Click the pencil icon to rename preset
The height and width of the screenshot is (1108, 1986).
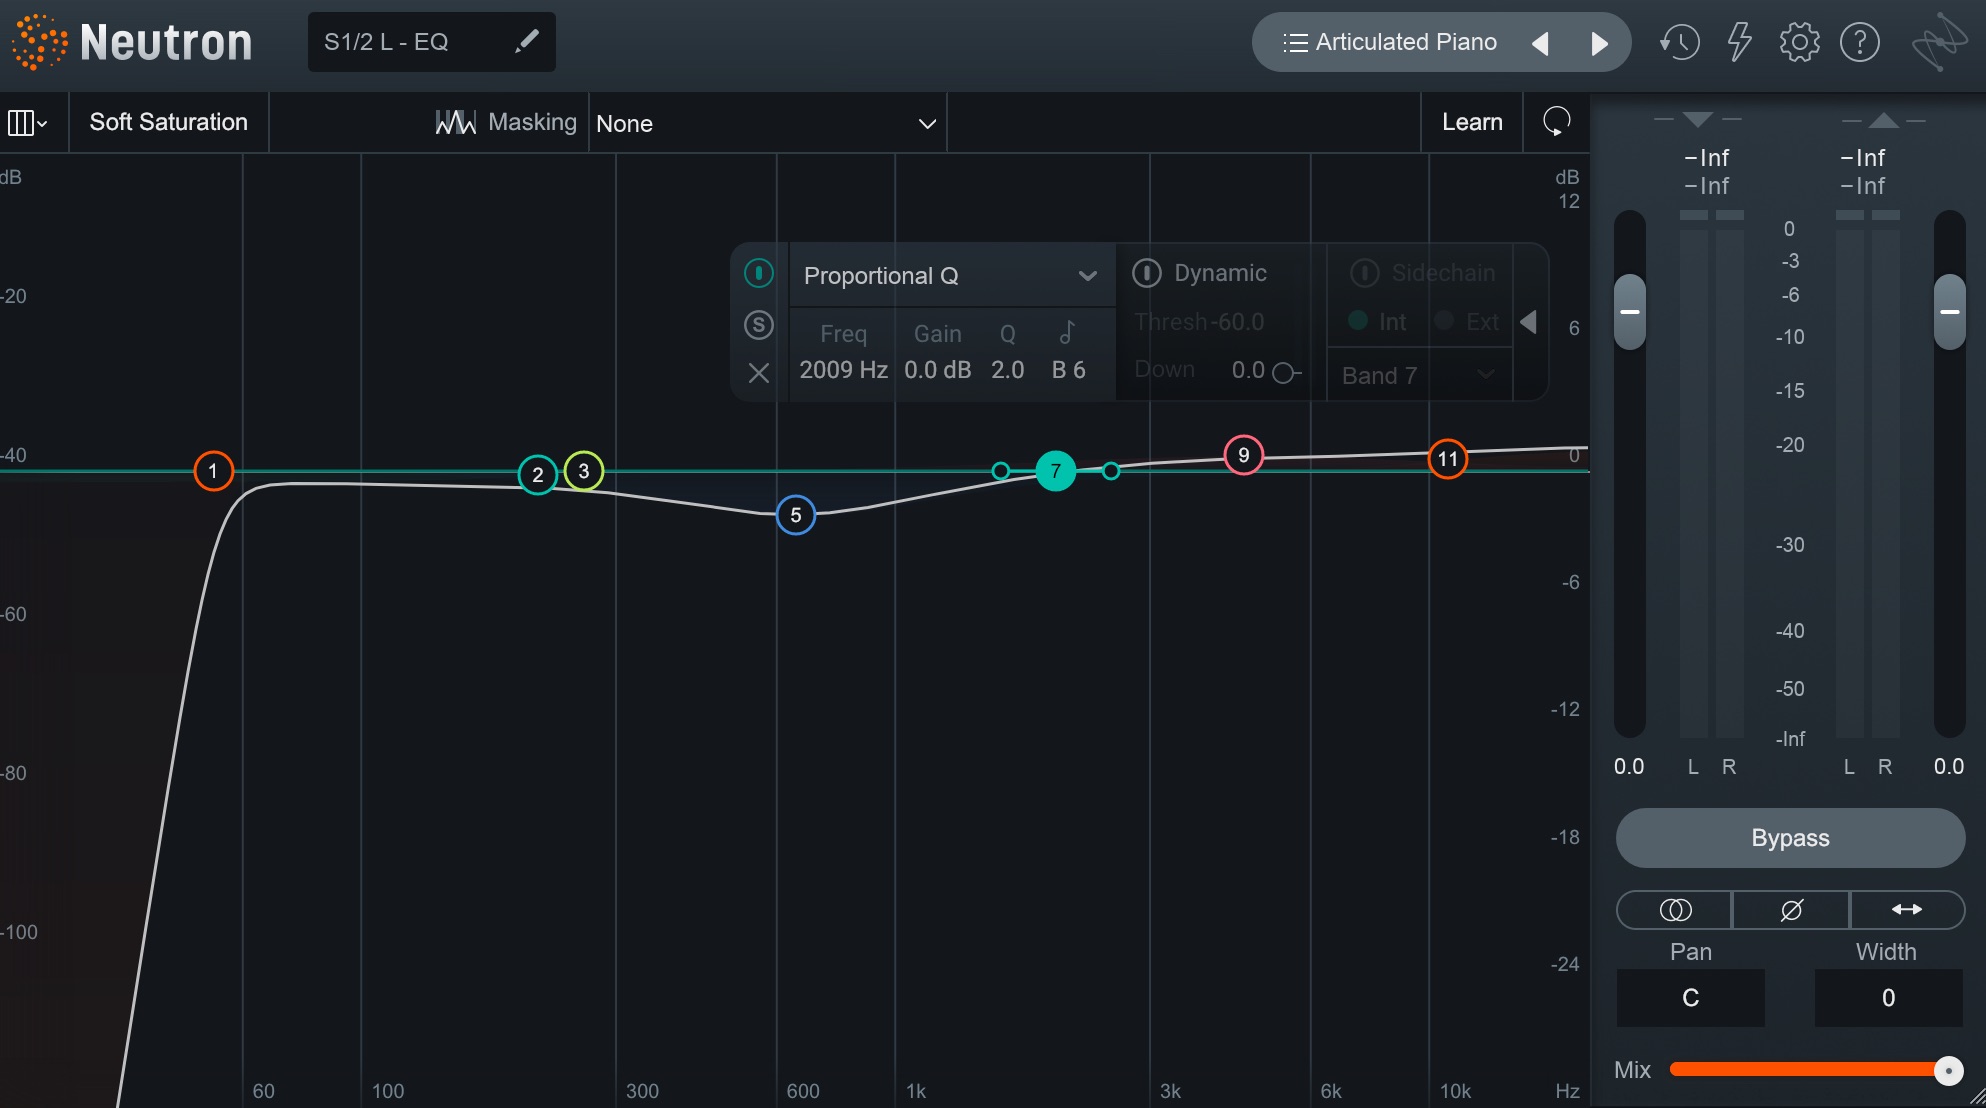tap(526, 41)
